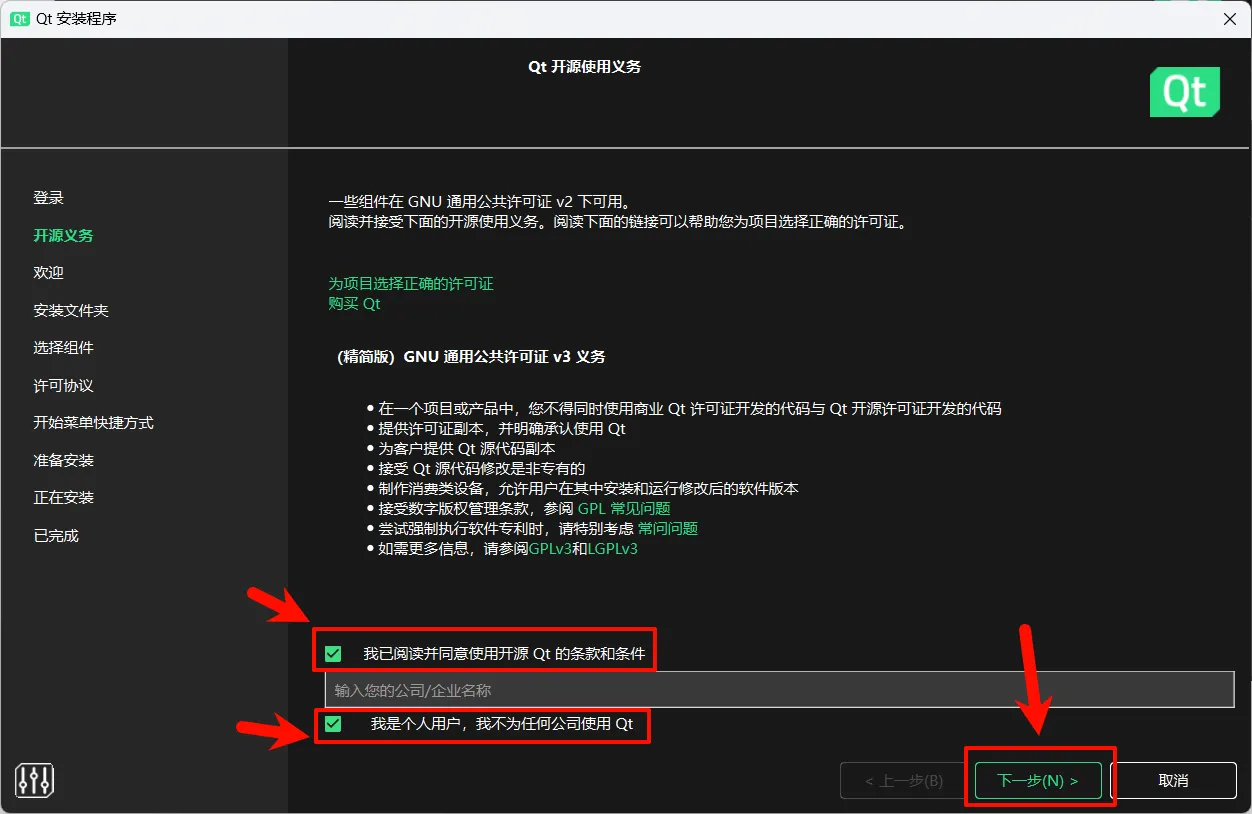Open installer settings via the sliders icon
The width and height of the screenshot is (1252, 814).
tap(34, 779)
